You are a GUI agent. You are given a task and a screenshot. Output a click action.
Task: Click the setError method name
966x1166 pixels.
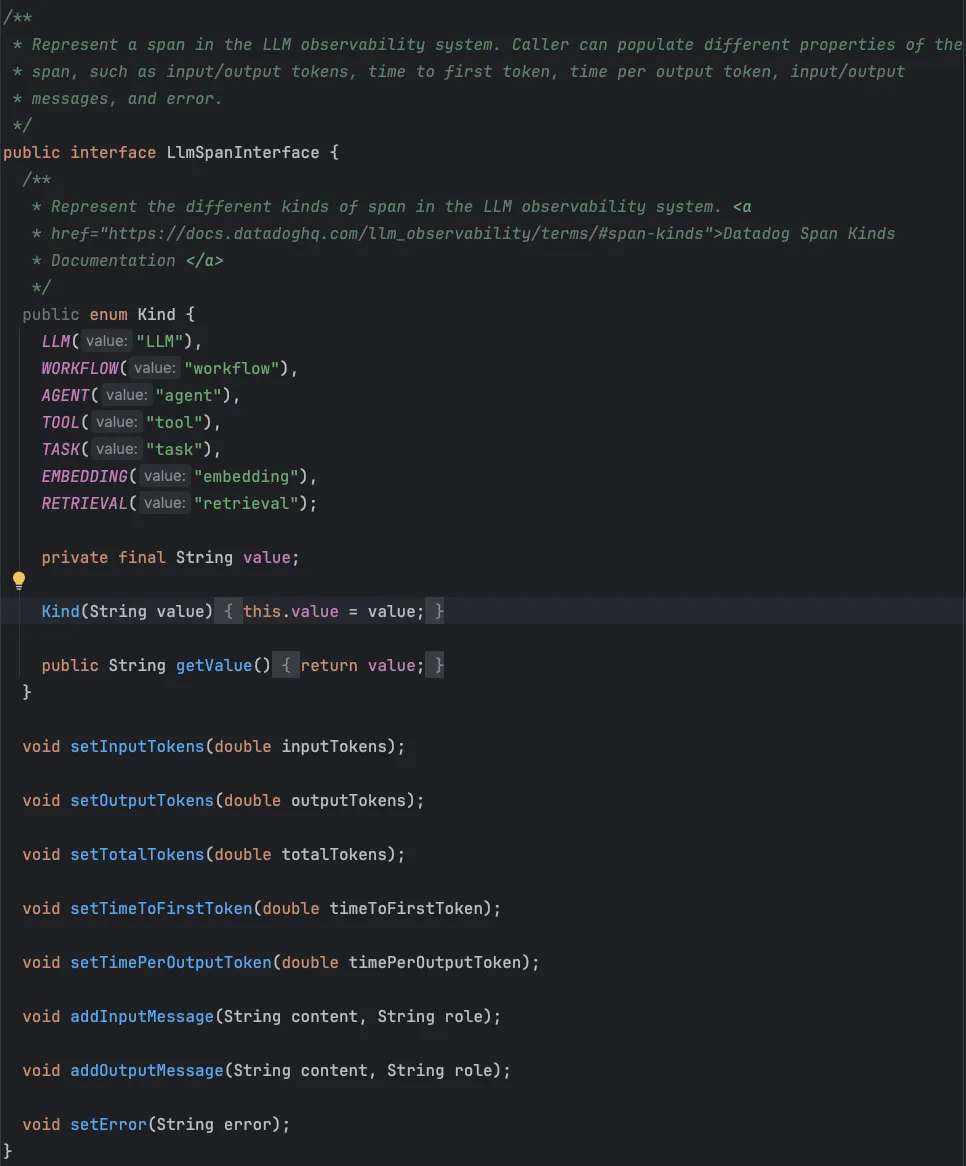click(109, 1124)
